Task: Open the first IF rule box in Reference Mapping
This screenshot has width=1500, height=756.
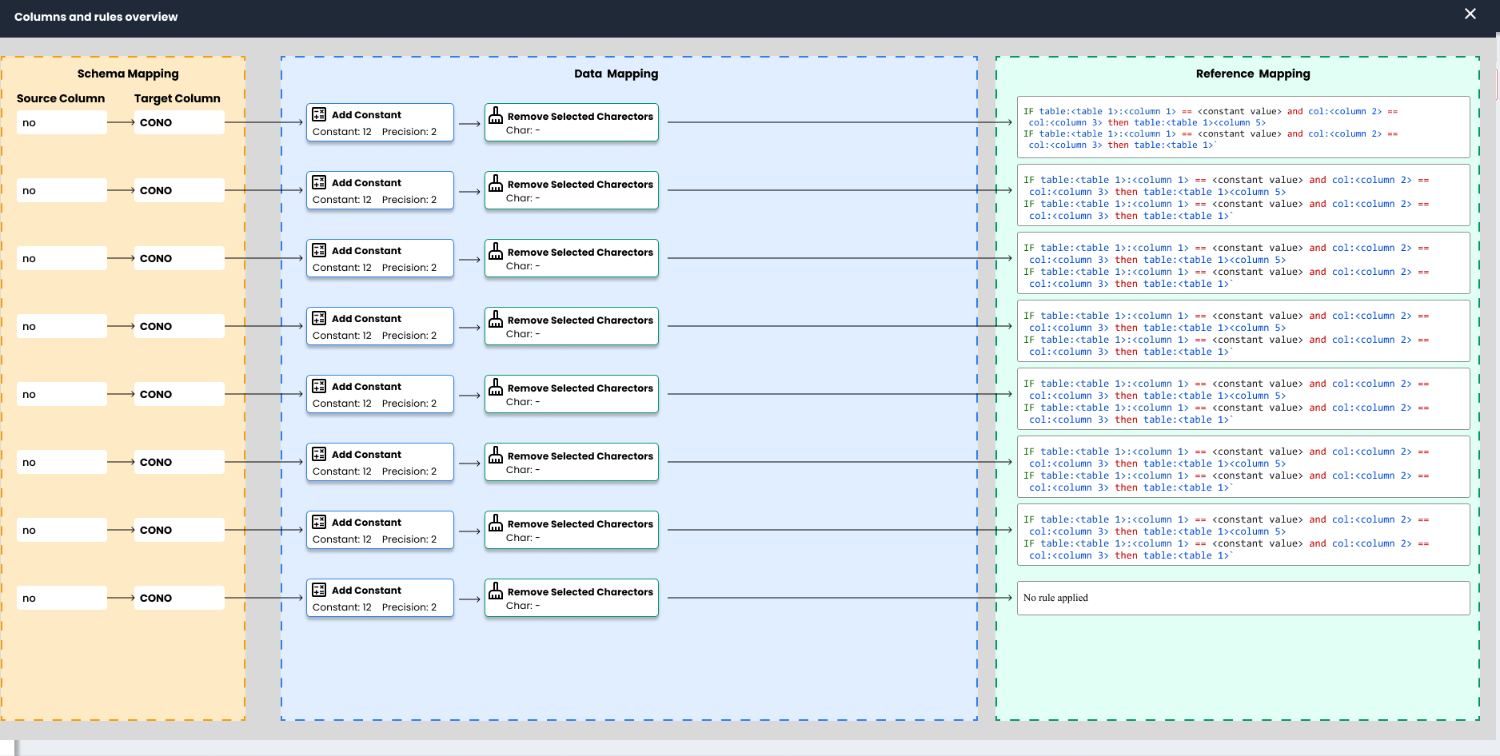Action: pos(1243,127)
